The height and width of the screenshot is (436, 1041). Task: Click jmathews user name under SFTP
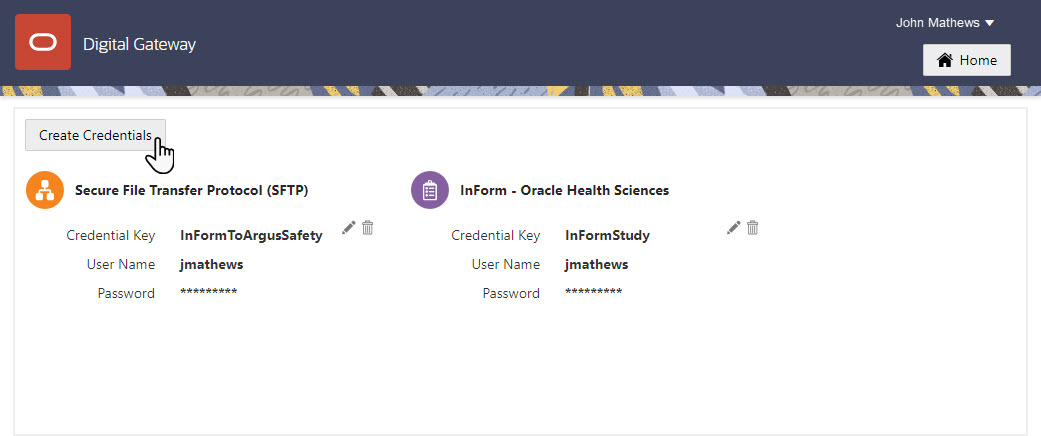(x=211, y=265)
